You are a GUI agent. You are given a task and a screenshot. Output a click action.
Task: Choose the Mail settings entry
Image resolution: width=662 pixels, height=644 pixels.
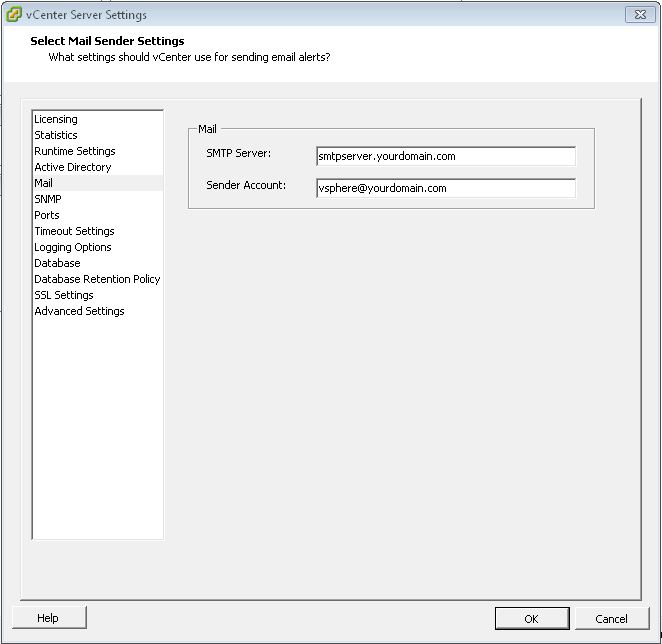44,183
